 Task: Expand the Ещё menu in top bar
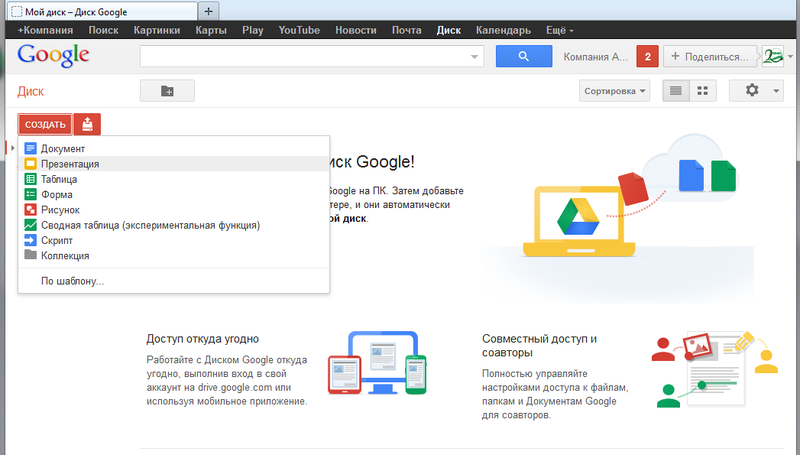560,30
